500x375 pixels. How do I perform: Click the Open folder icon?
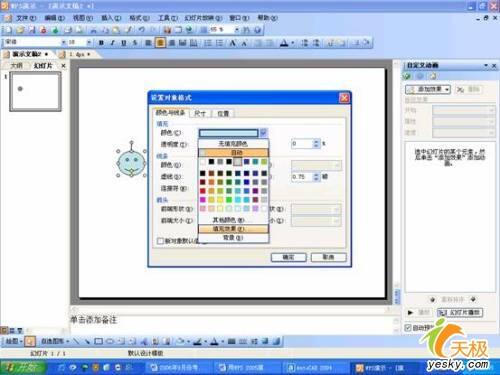pos(20,30)
